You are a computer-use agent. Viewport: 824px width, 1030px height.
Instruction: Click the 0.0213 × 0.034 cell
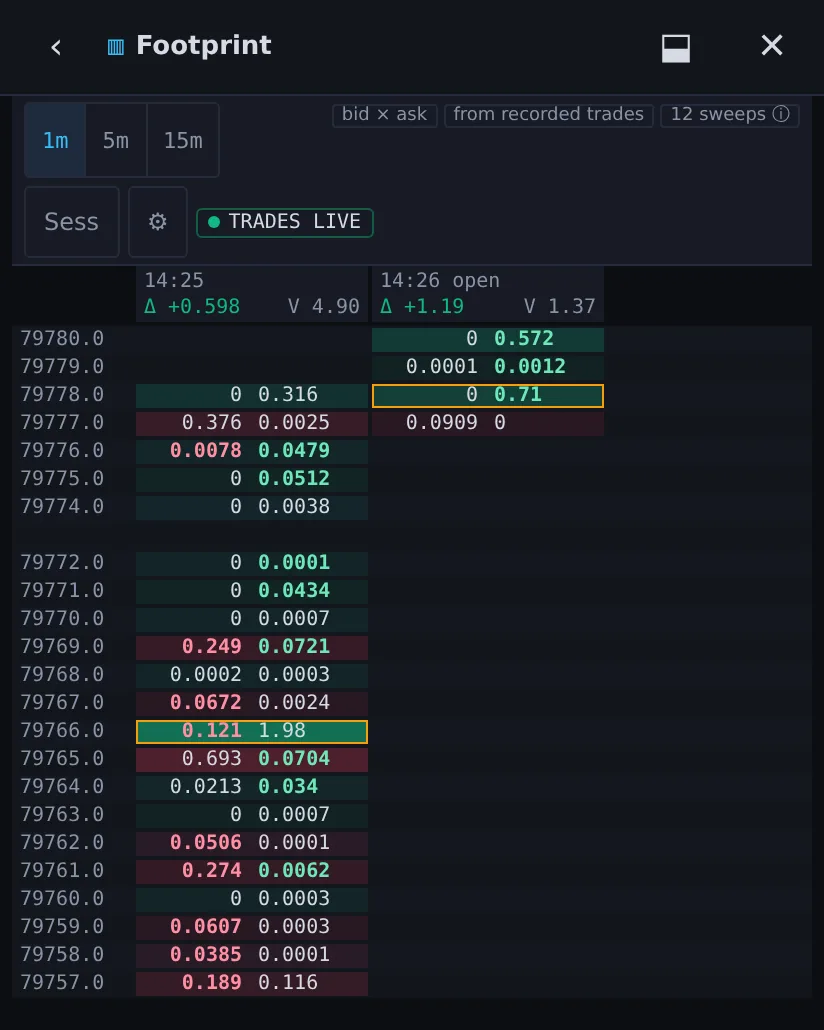coord(252,788)
